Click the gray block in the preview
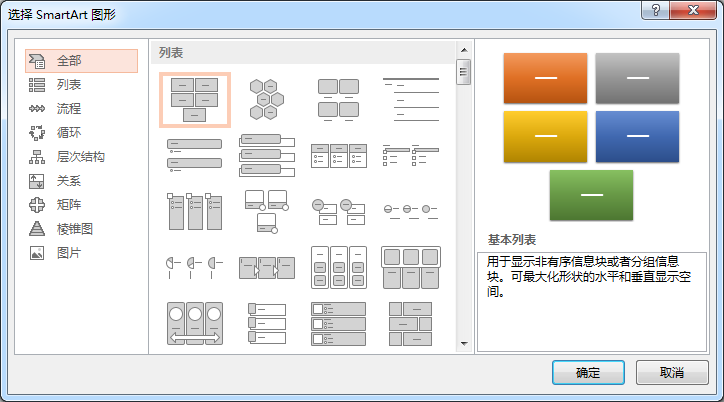The height and width of the screenshot is (402, 724). [637, 78]
